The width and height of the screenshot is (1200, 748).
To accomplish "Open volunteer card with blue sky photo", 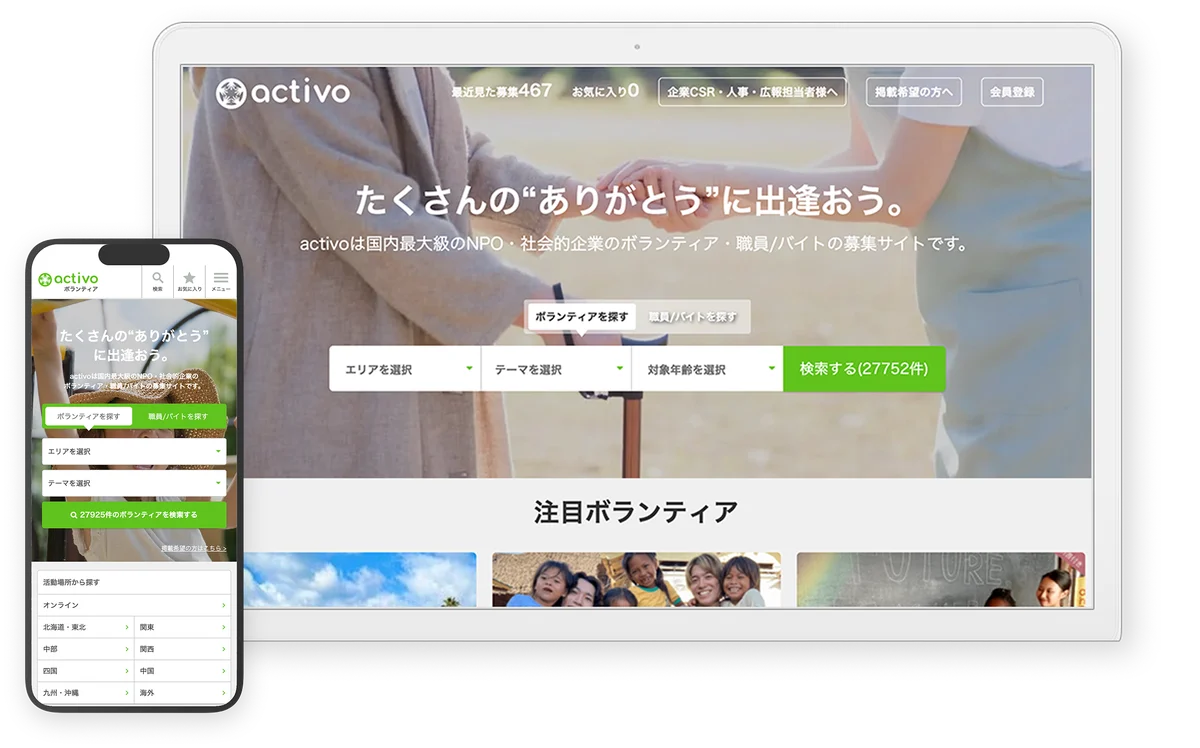I will point(359,580).
